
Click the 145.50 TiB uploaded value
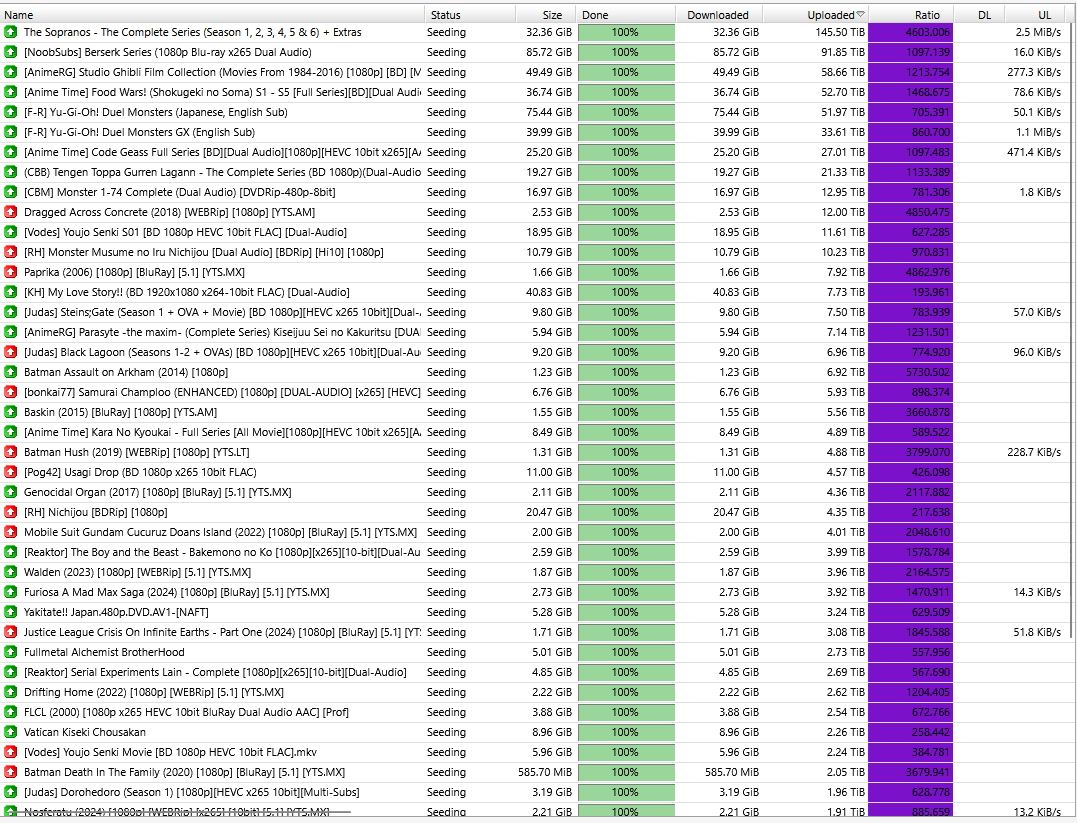click(x=840, y=32)
